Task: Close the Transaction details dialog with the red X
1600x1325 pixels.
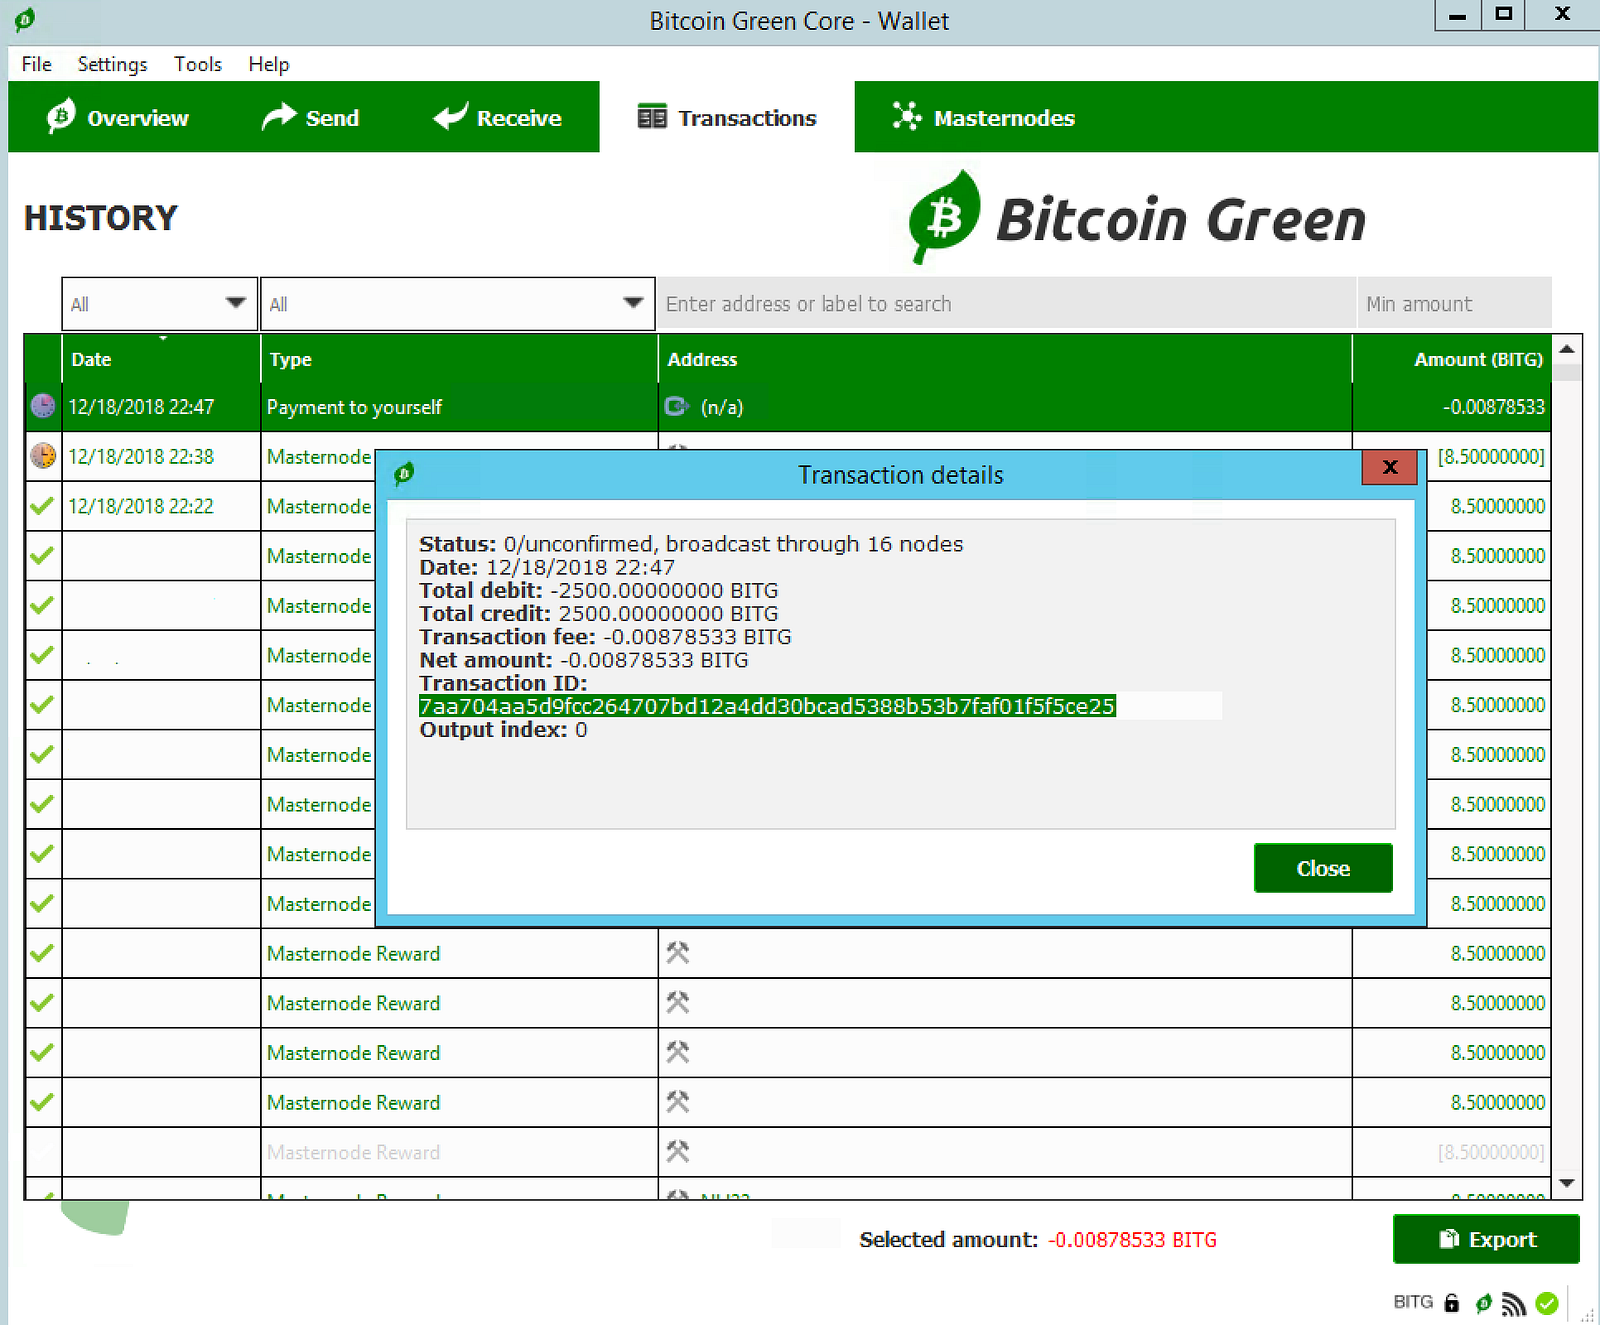Action: point(1389,467)
